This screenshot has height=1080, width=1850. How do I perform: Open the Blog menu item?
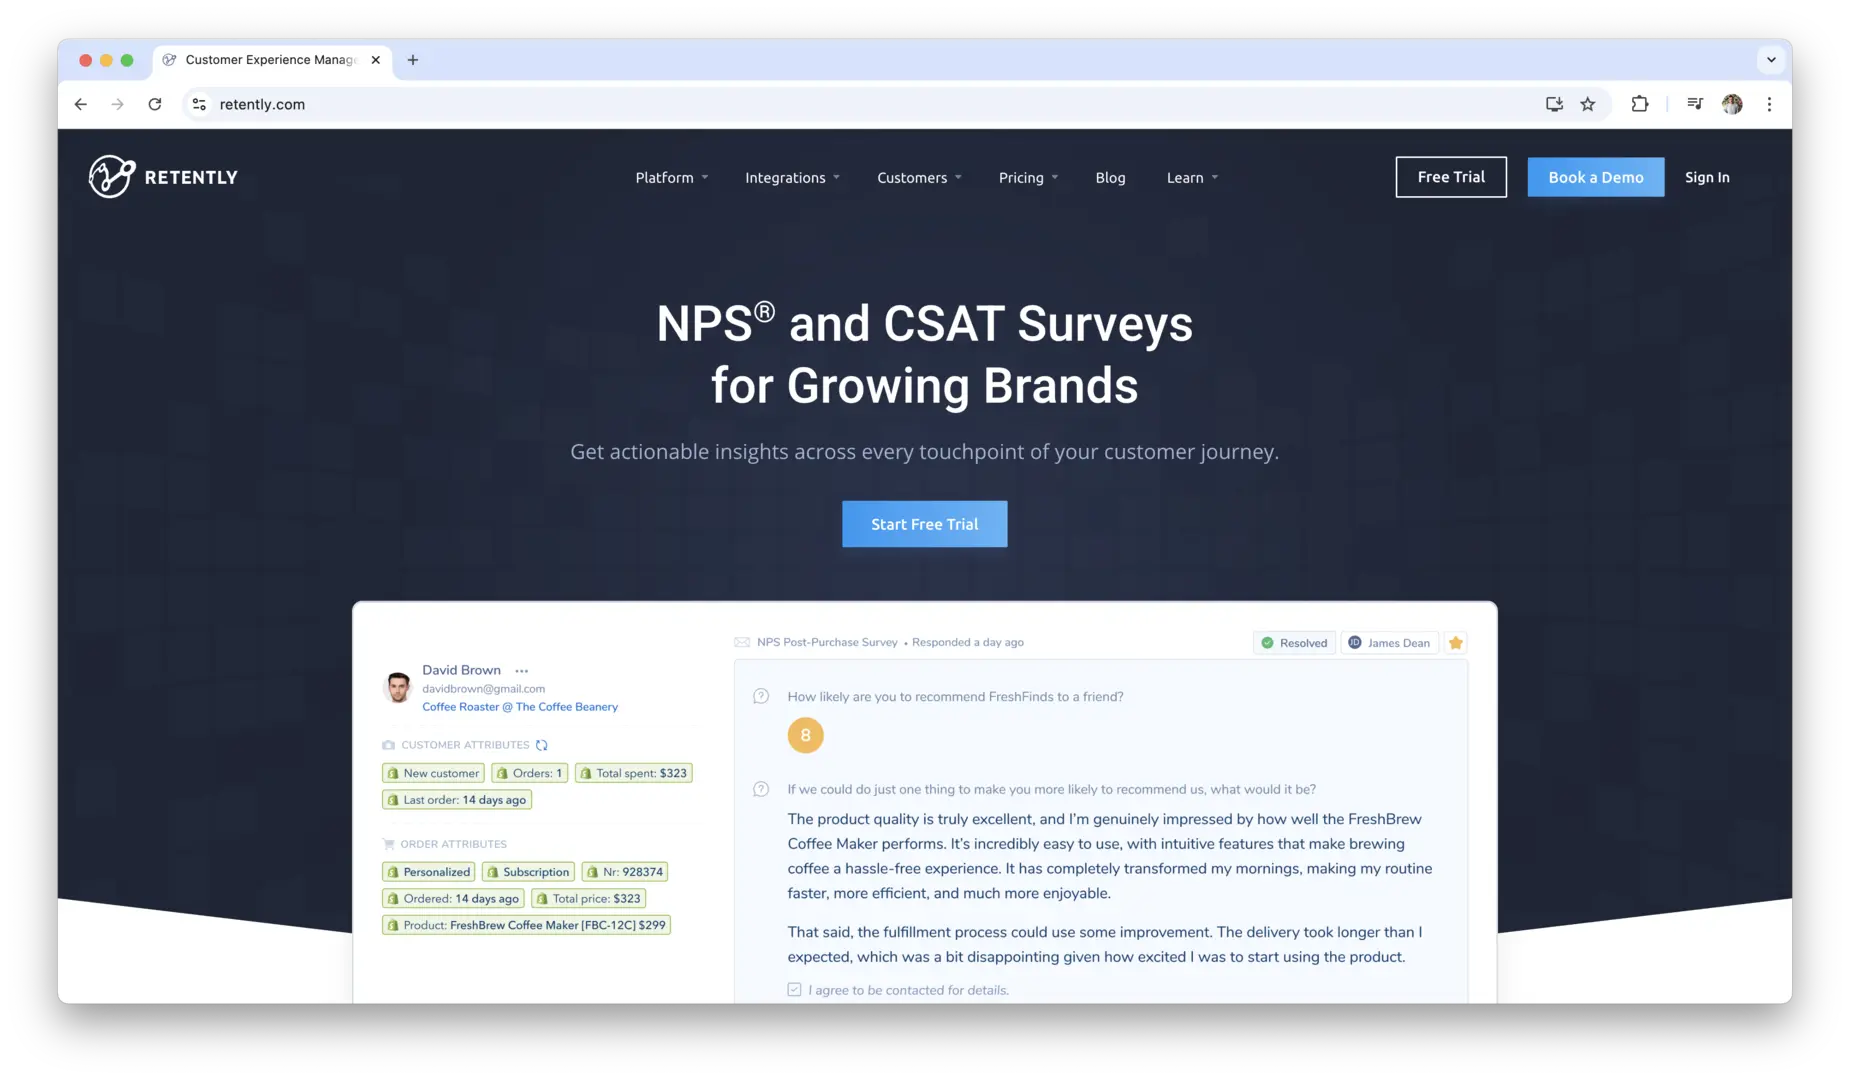tap(1110, 178)
